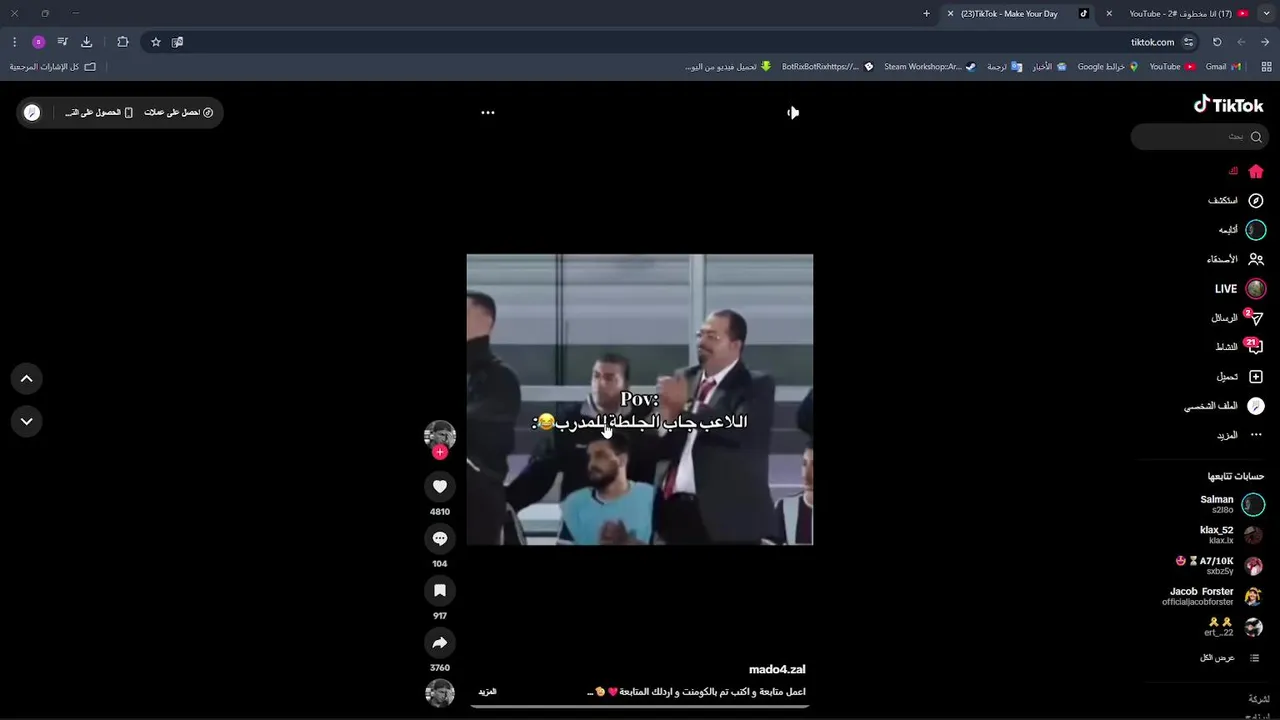1280x720 pixels.
Task: Open the browser Downloads icon
Action: [86, 42]
